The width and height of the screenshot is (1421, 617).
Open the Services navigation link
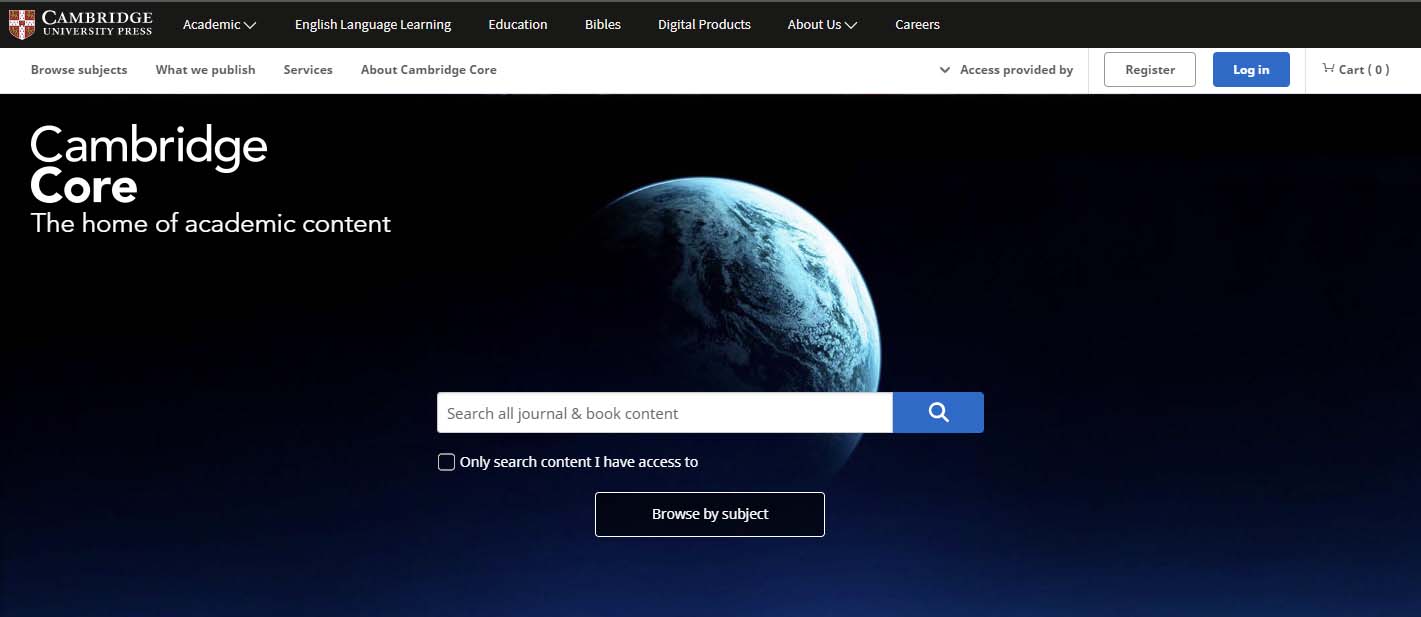pyautogui.click(x=308, y=70)
